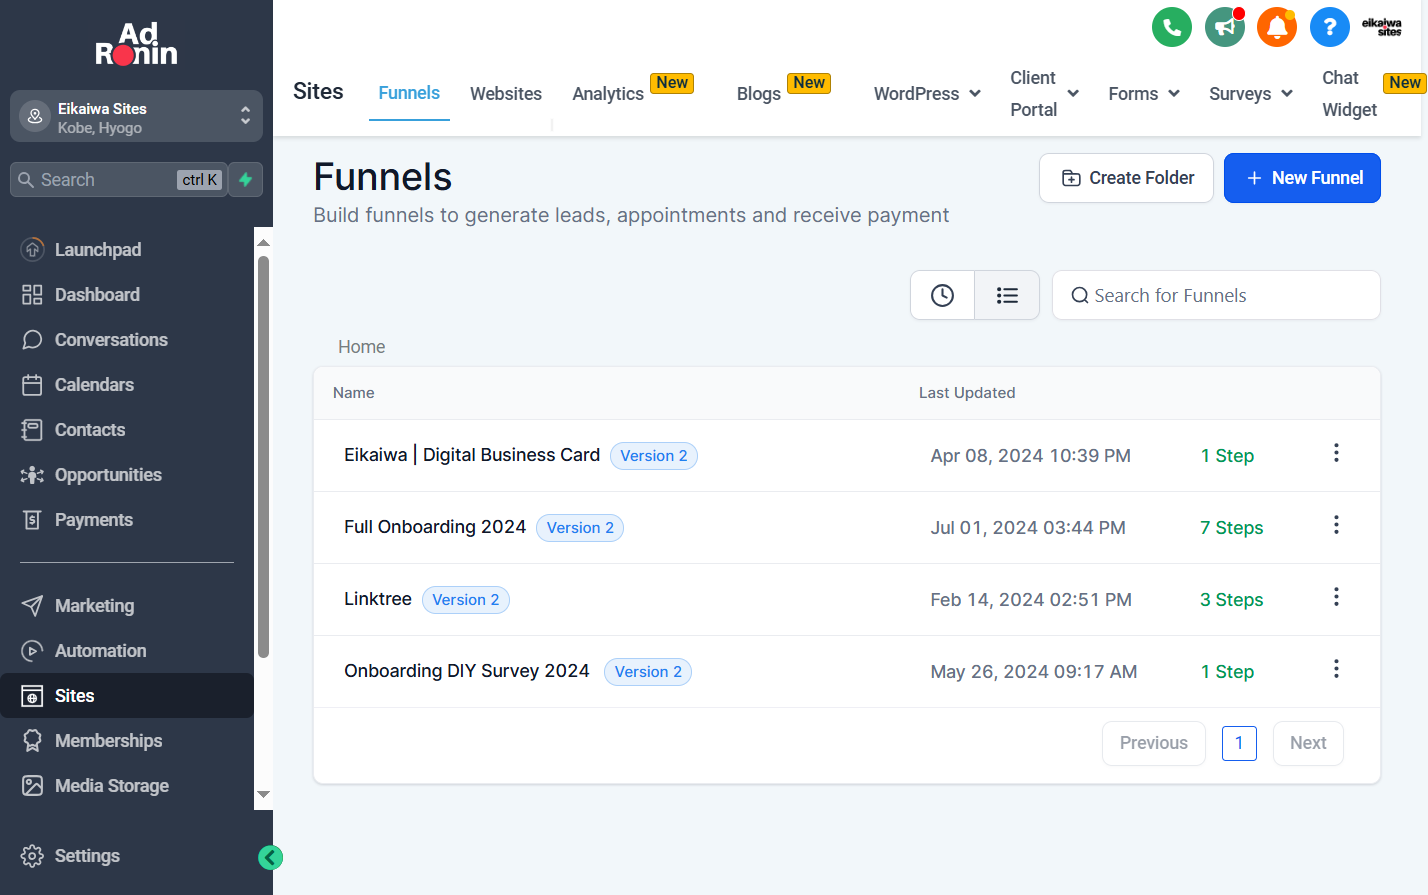Click the New Funnel button
This screenshot has height=895, width=1428.
pyautogui.click(x=1302, y=178)
